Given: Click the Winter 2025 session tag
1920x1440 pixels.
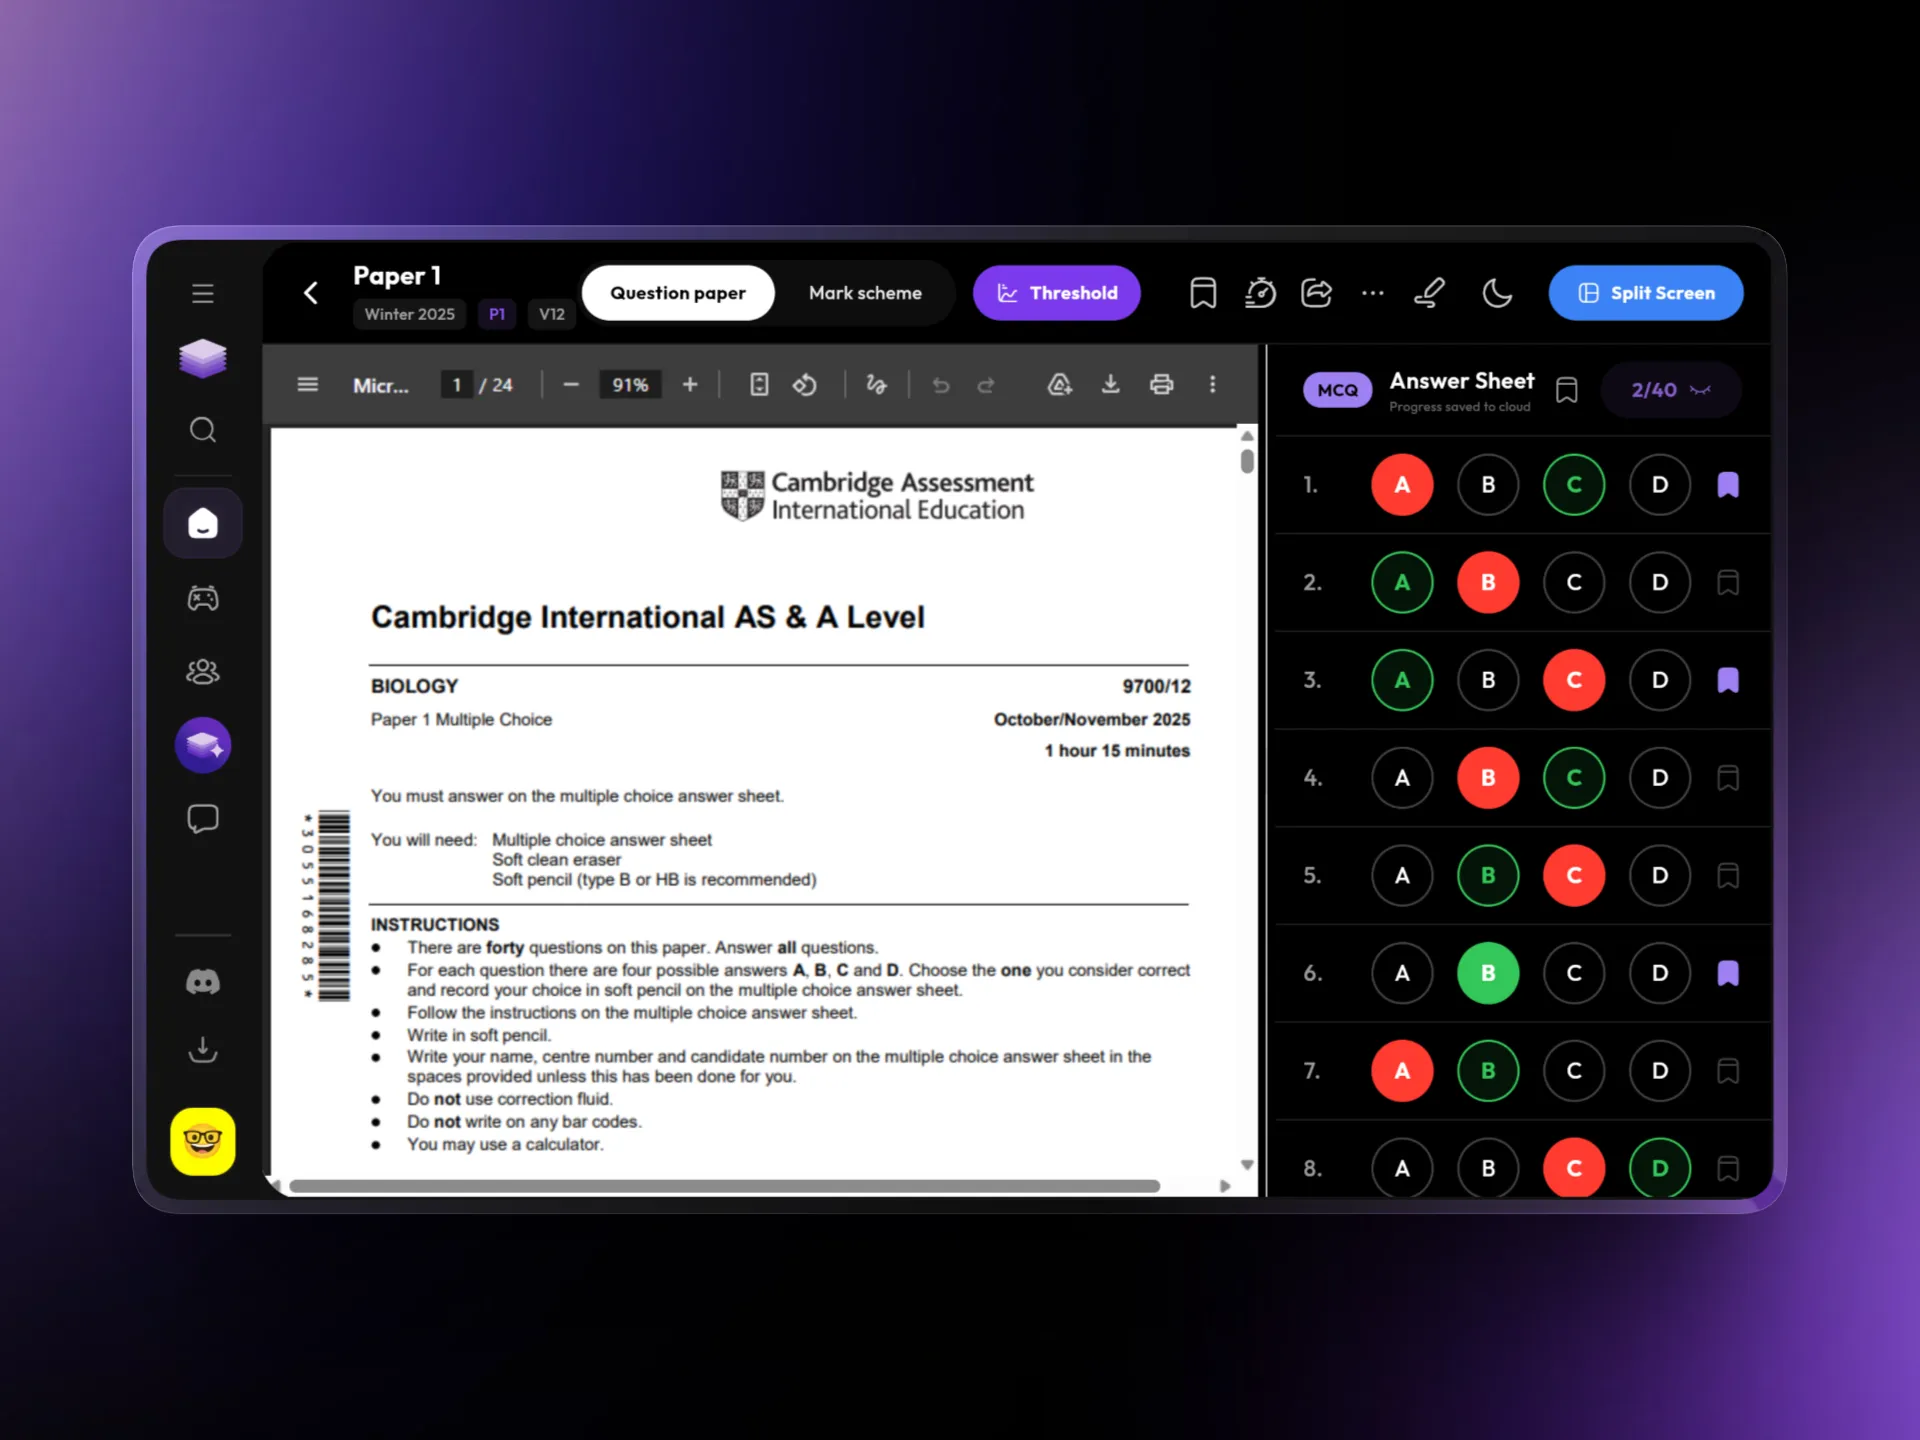Looking at the screenshot, I should pos(409,314).
